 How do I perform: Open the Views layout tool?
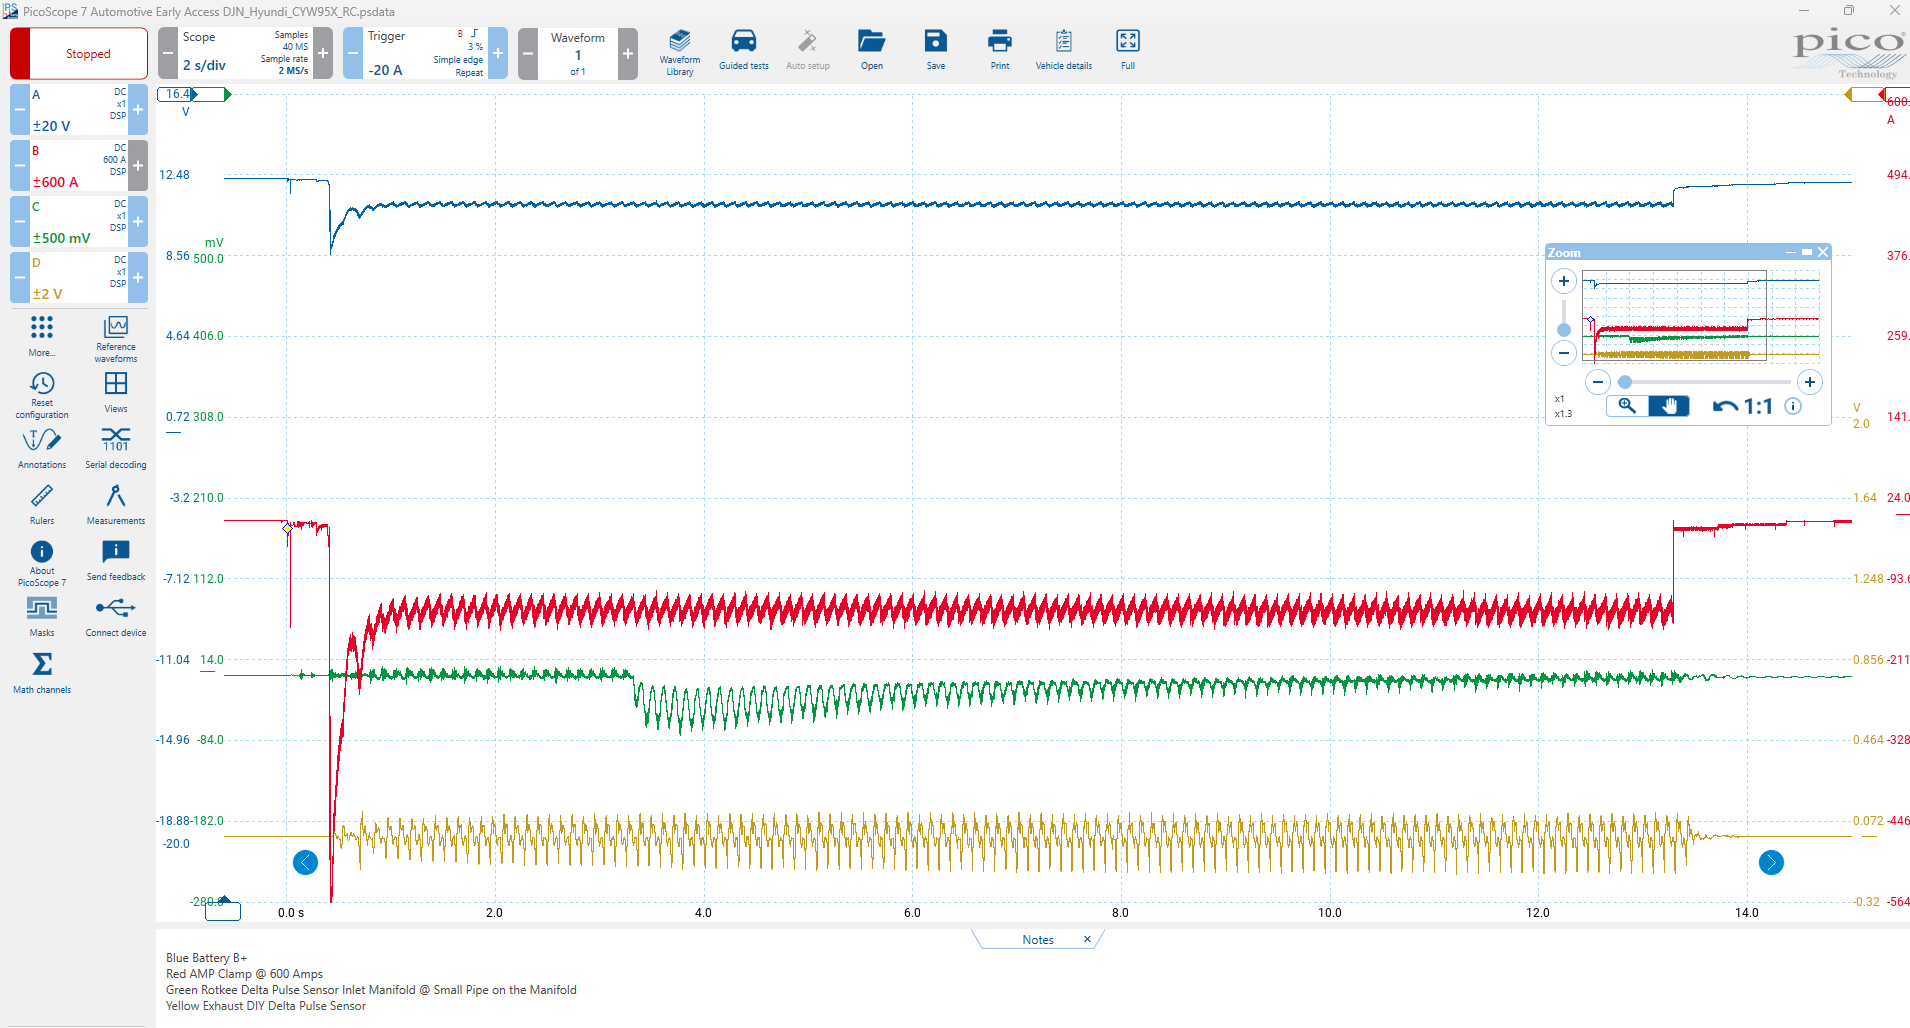(x=116, y=392)
